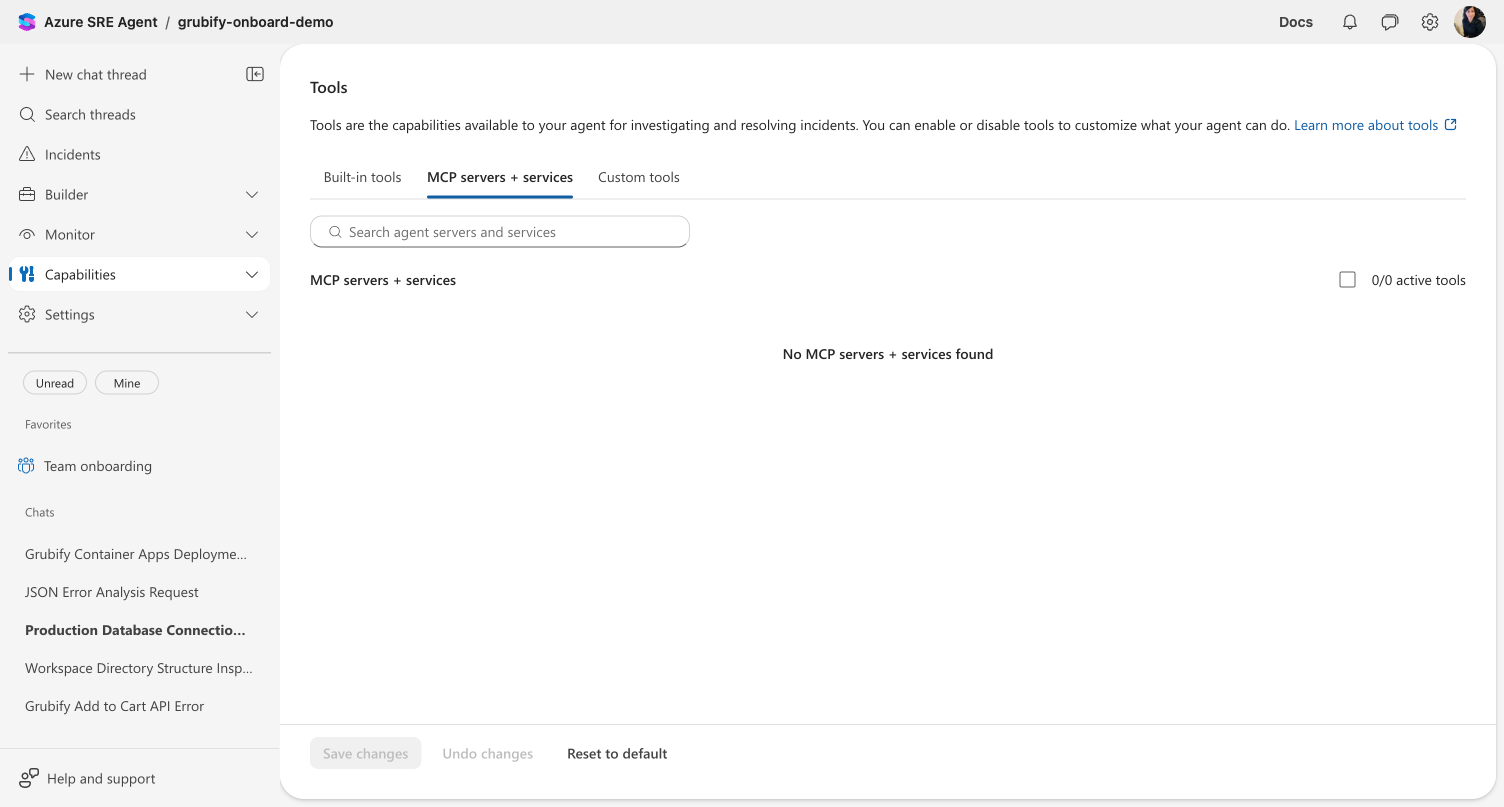Click the magnifier icon in the search box
The width and height of the screenshot is (1504, 807).
pos(336,232)
